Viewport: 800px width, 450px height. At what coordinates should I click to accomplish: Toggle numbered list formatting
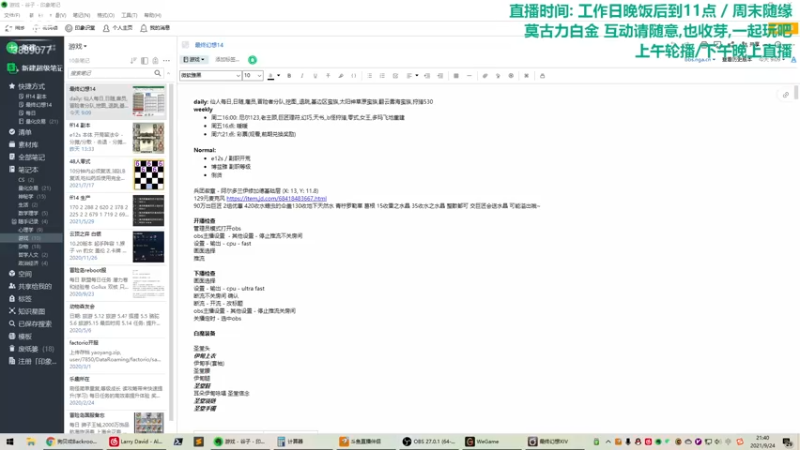(x=382, y=76)
